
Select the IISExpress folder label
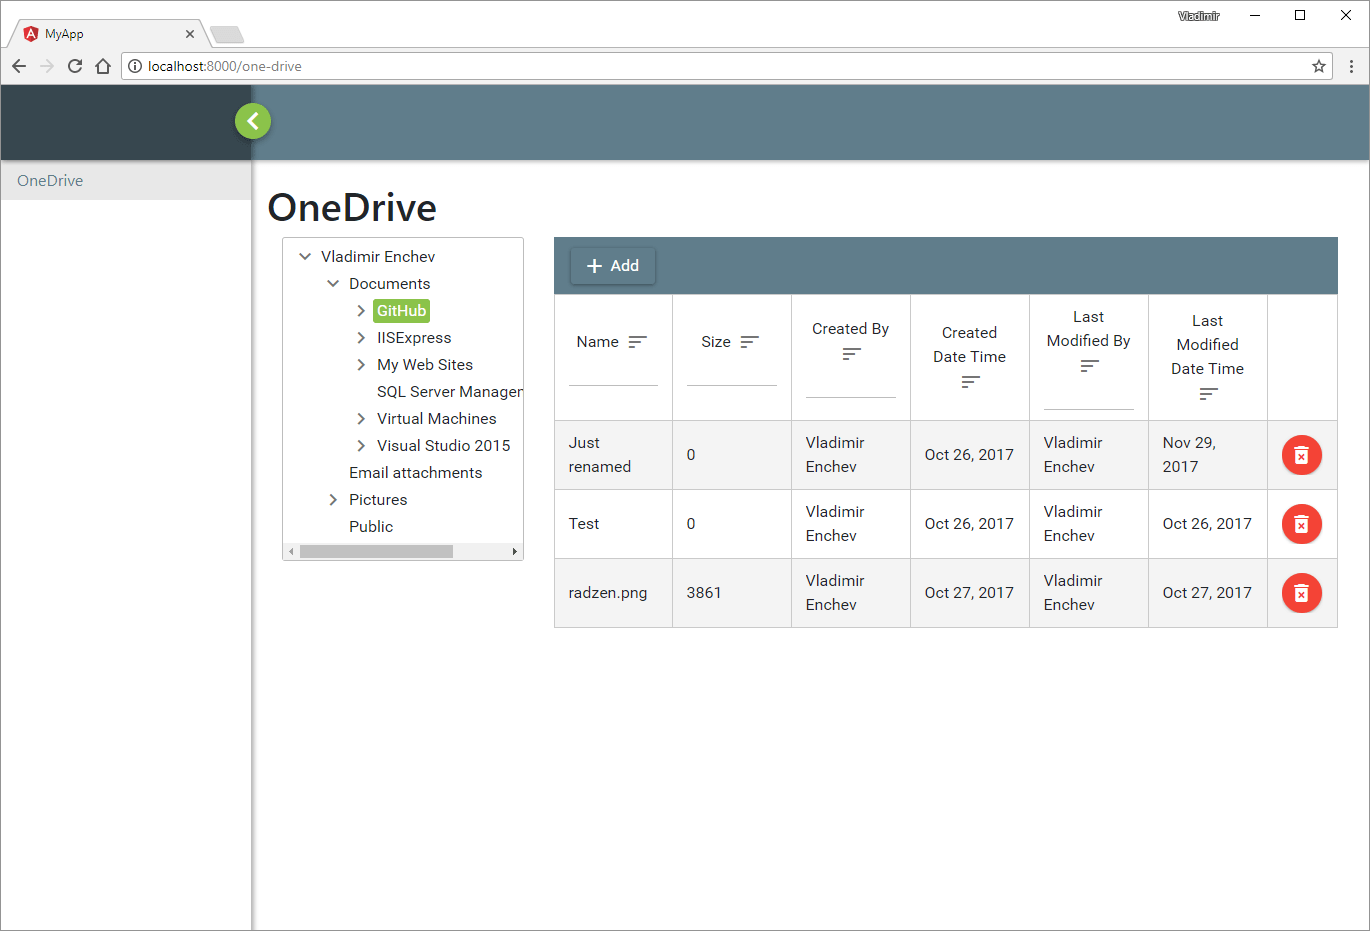(x=414, y=338)
